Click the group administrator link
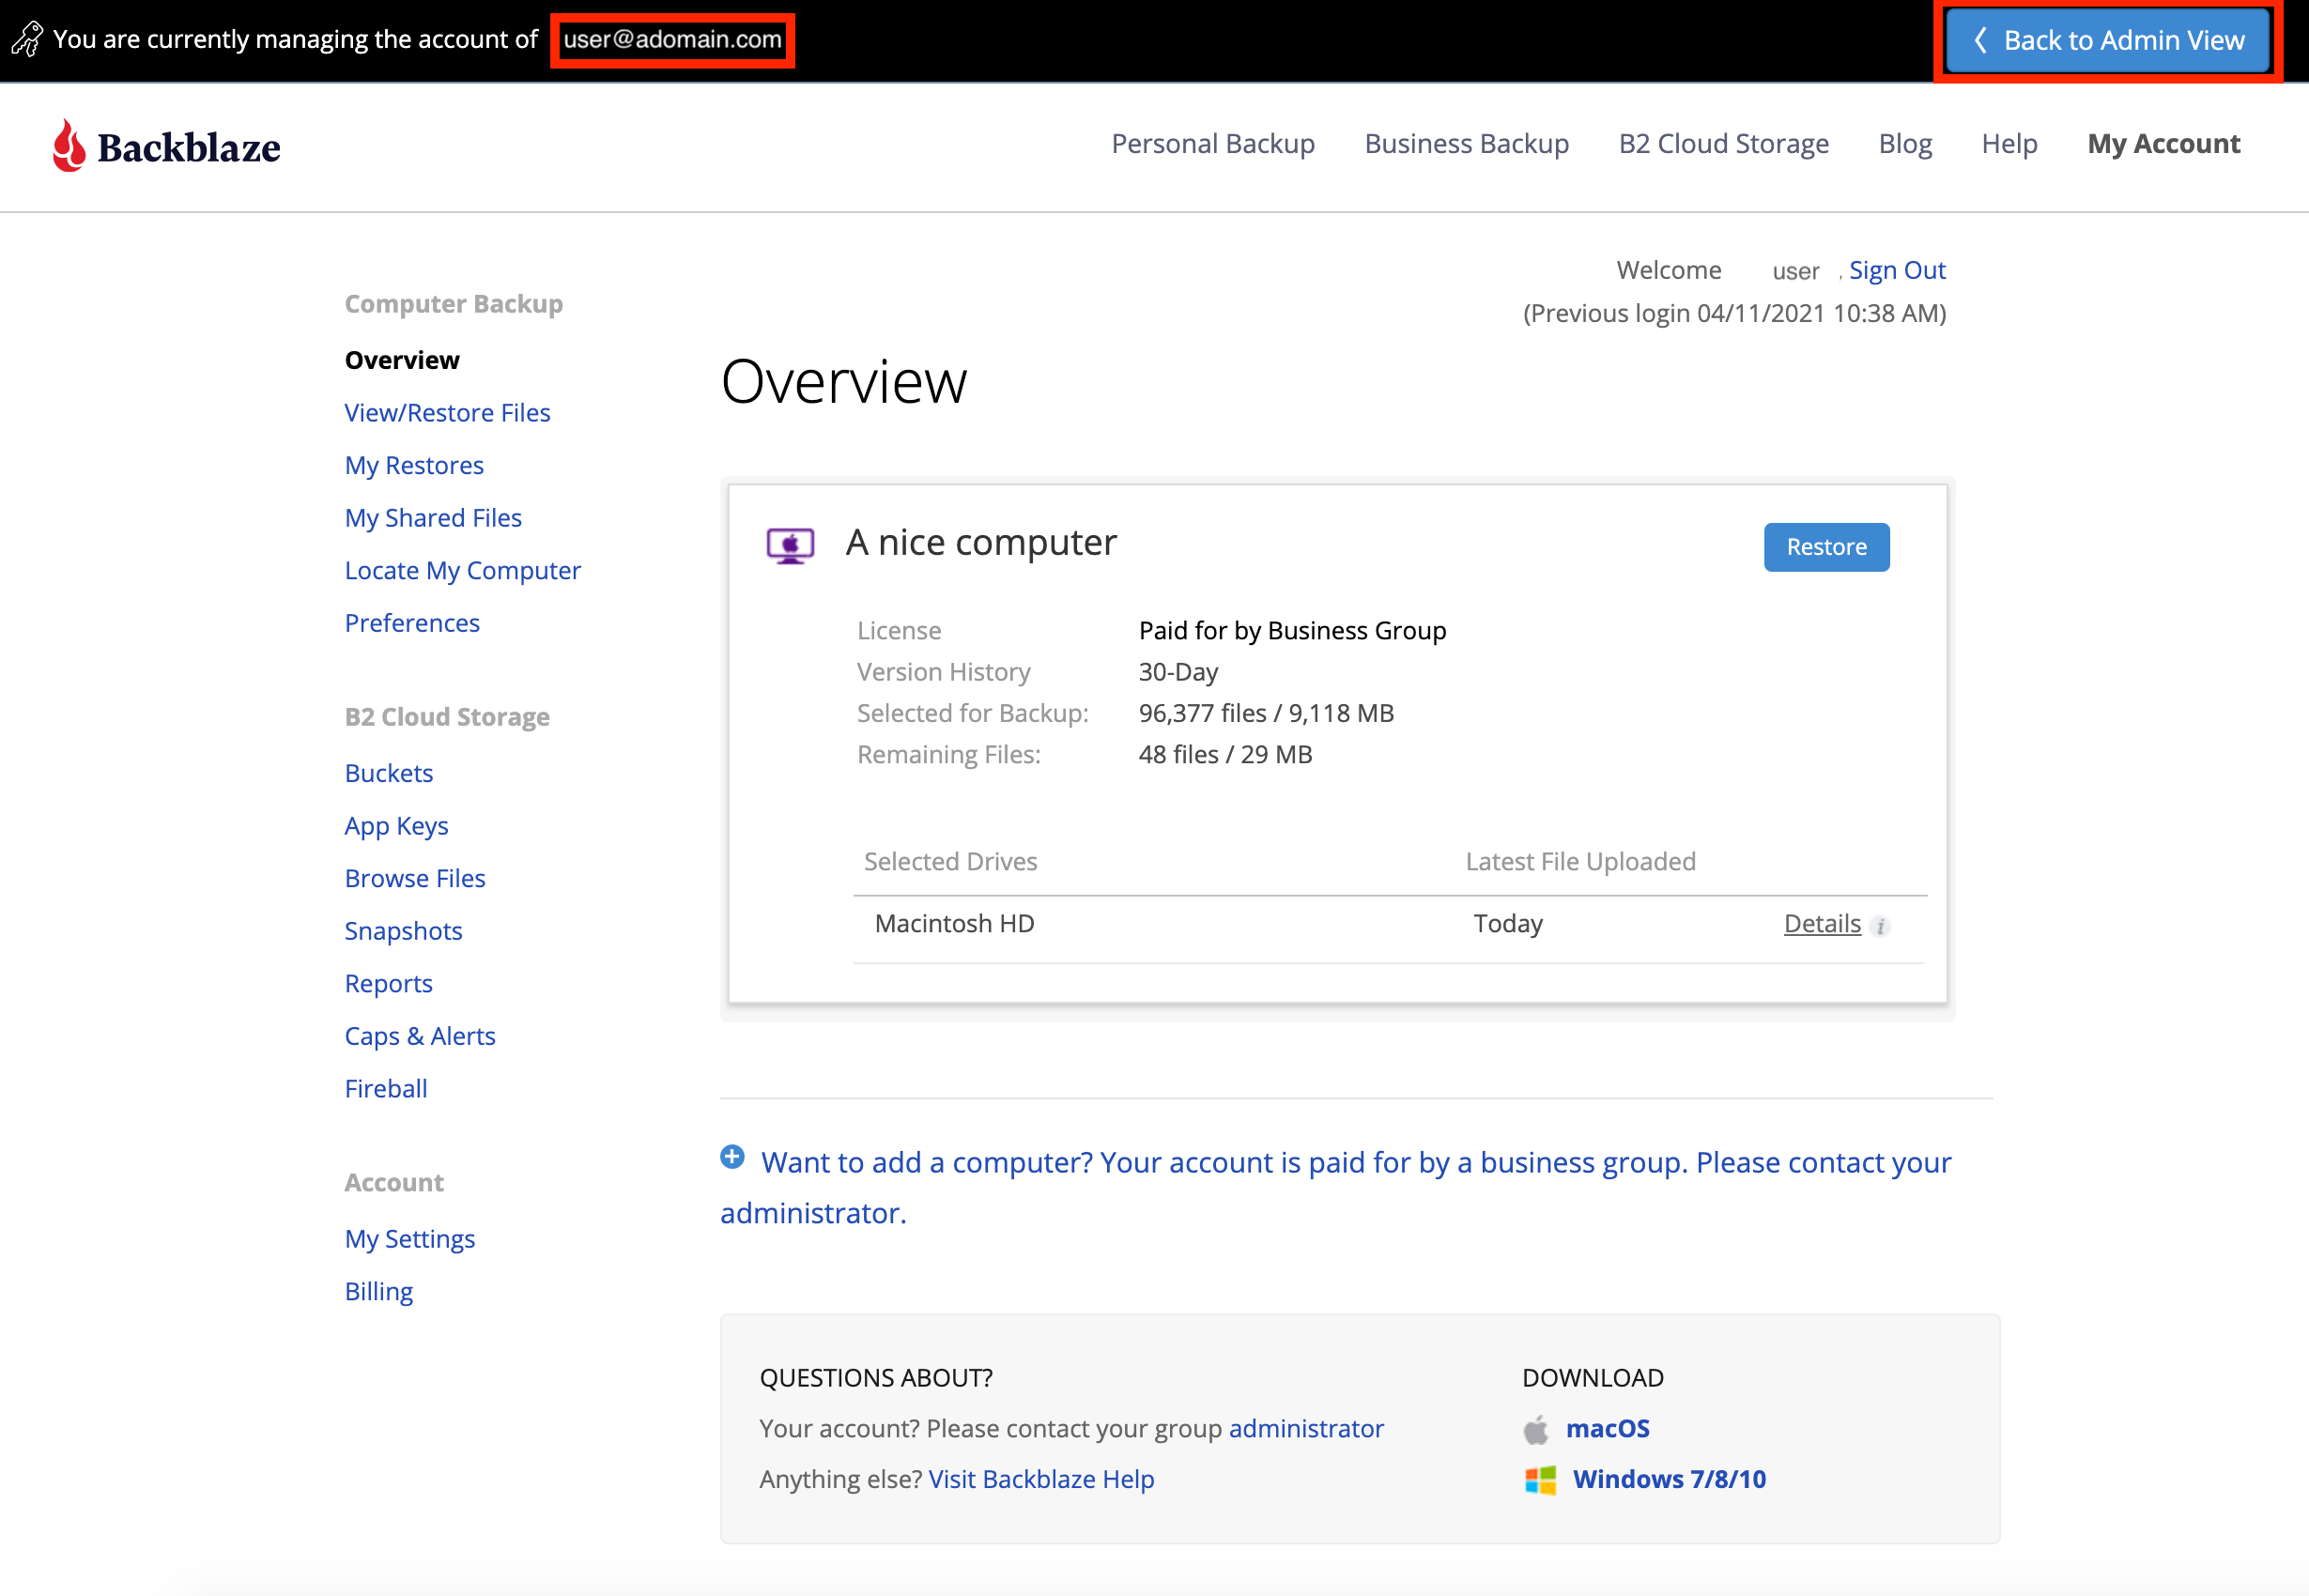Screen dimensions: 2309x1596 coord(1306,1429)
